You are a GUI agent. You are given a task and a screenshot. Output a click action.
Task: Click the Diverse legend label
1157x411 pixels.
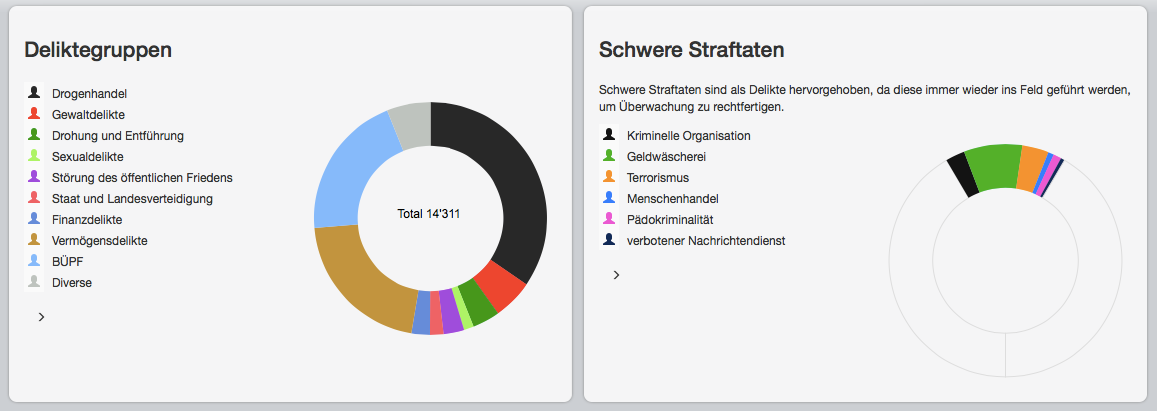click(72, 282)
